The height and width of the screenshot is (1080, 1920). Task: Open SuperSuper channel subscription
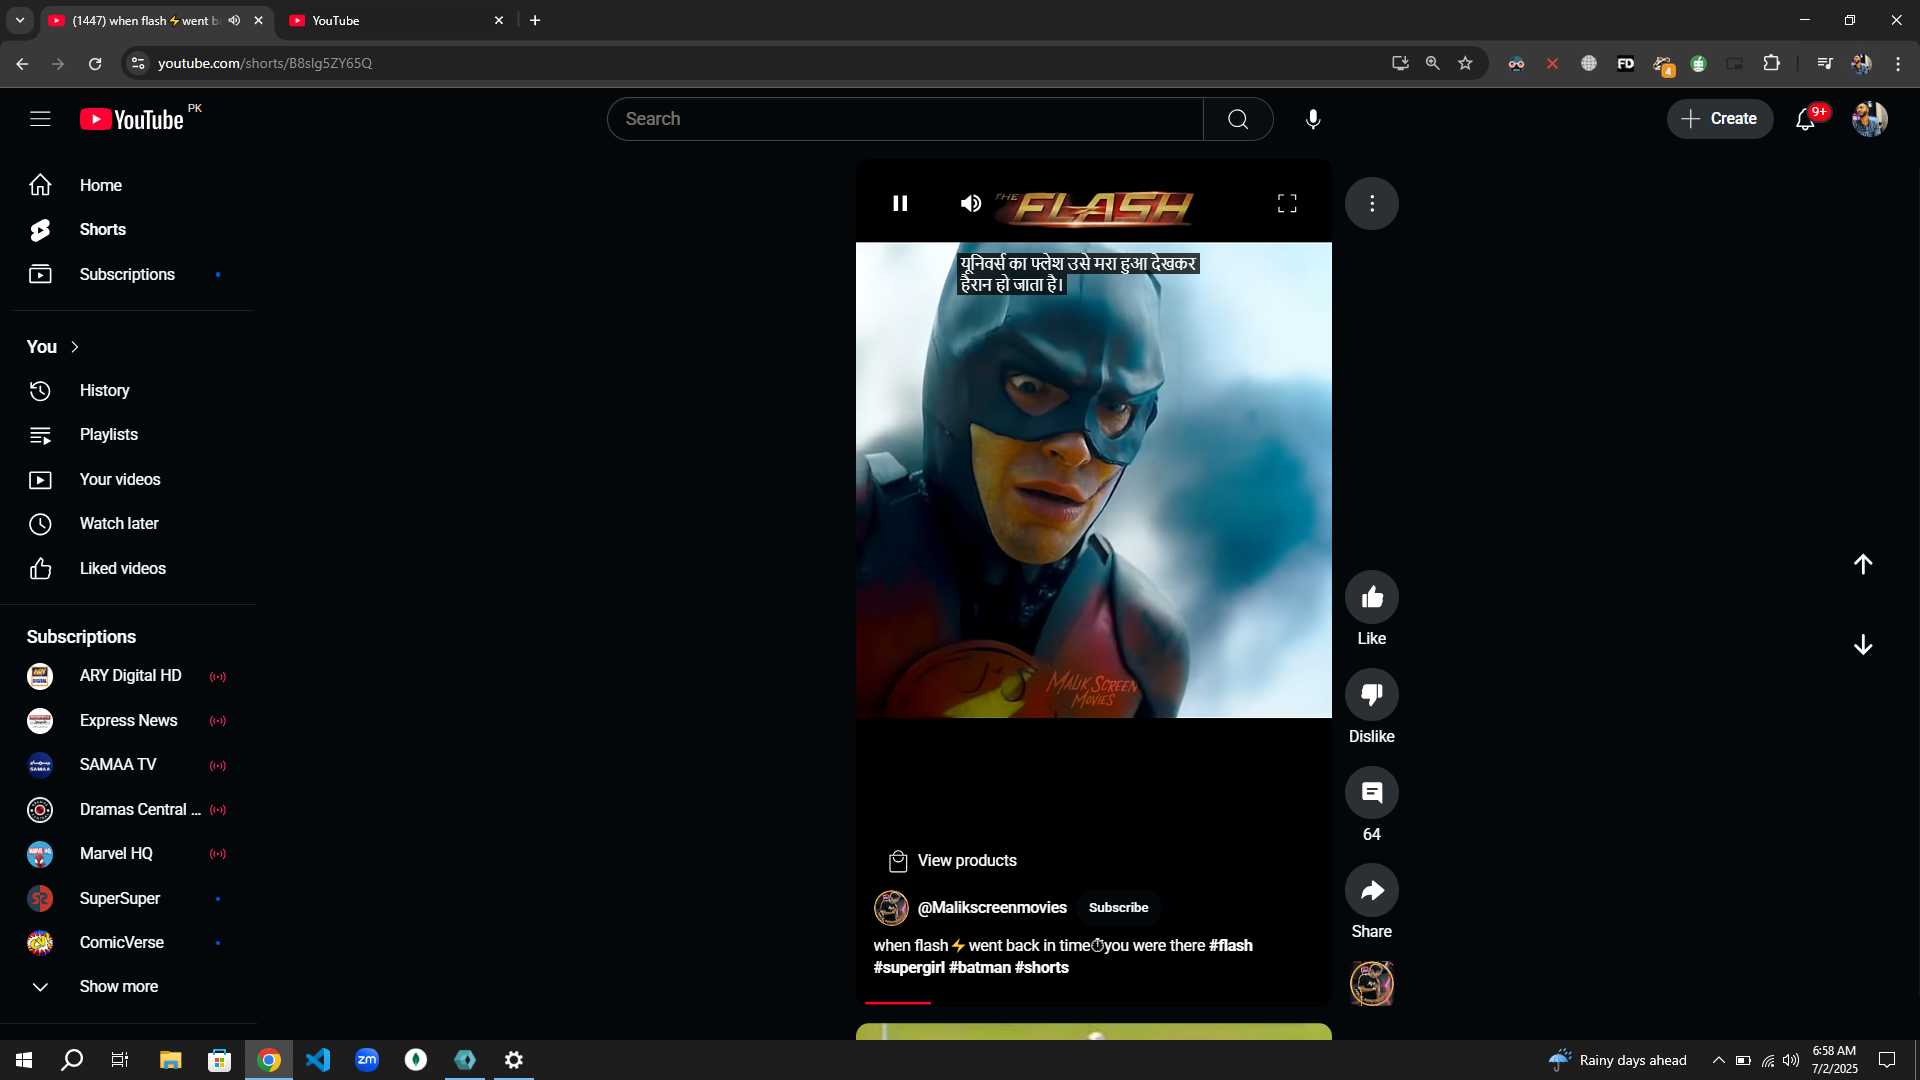[x=128, y=899]
